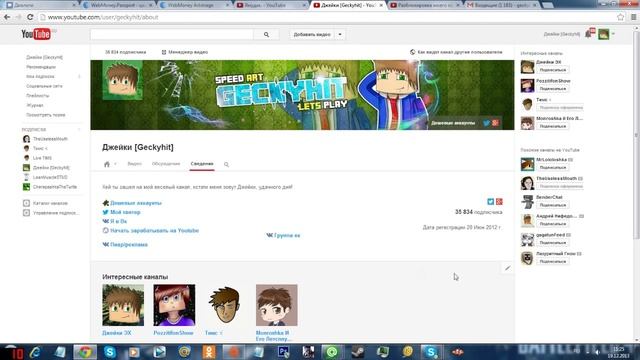Open Менеджер видео link

(x=184, y=52)
